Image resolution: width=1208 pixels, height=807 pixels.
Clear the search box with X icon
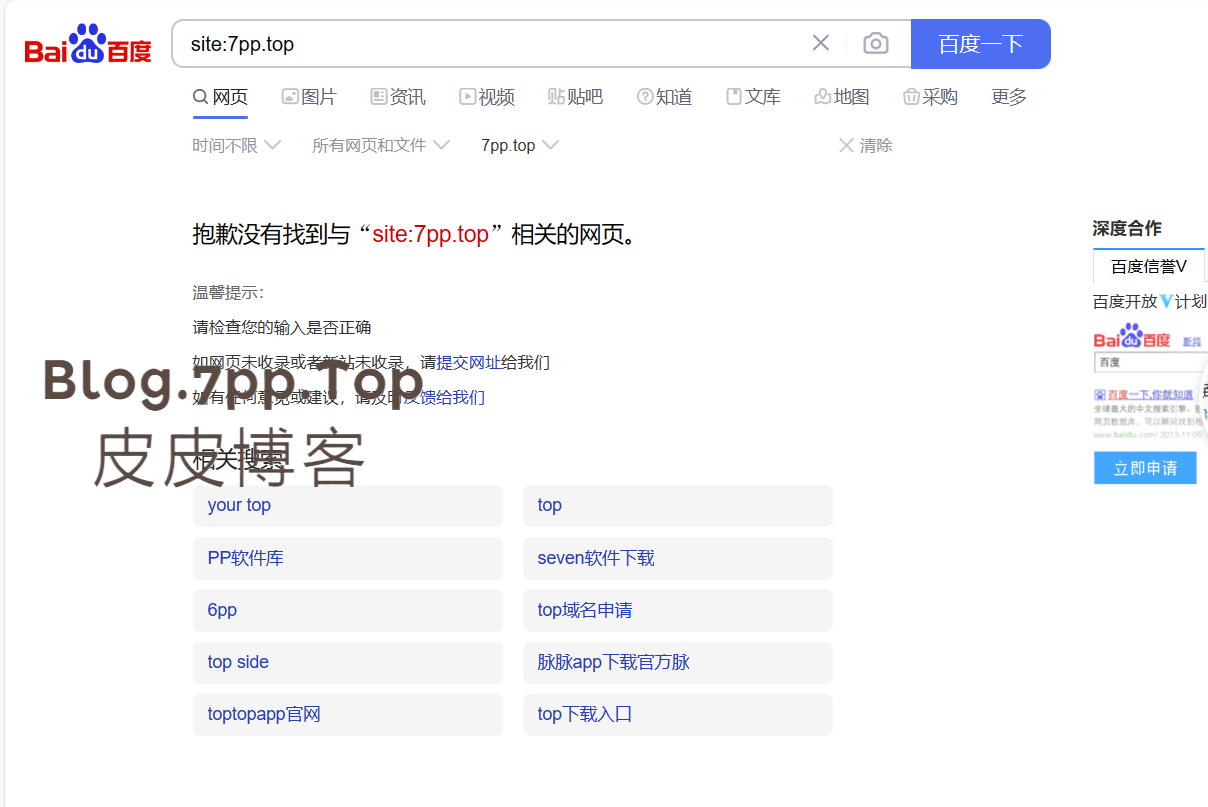pos(821,43)
